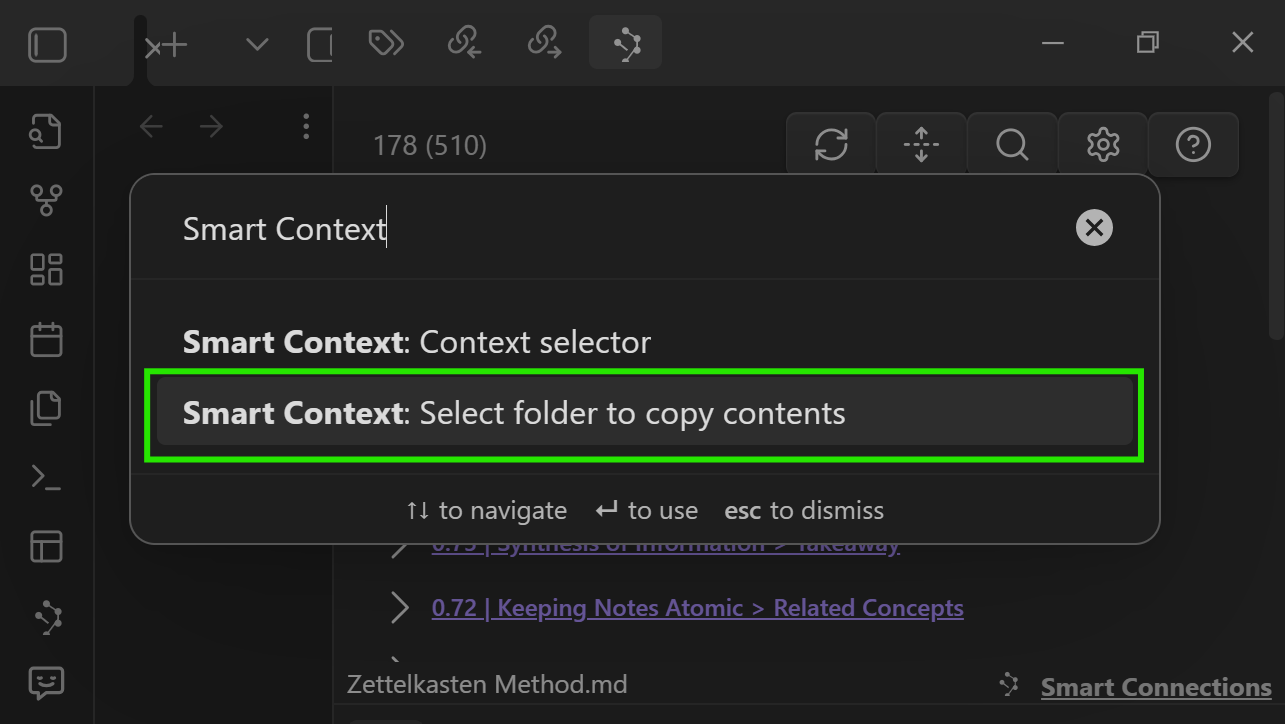Switch to the Smart Connections view tab
Screen dimensions: 1285x724
(x=625, y=43)
